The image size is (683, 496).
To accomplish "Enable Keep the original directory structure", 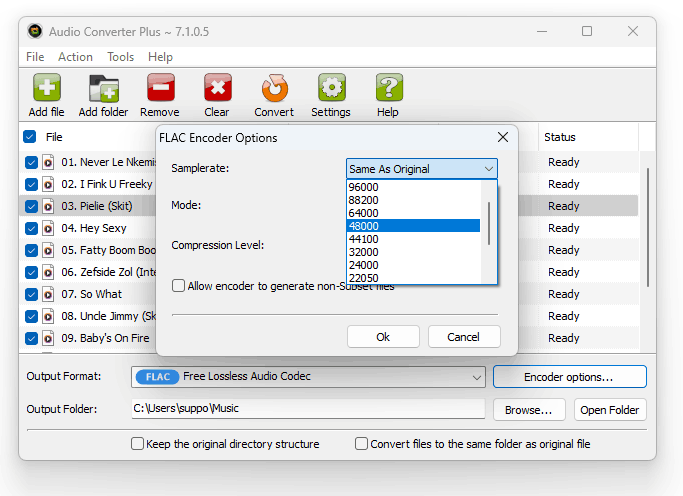I will point(137,444).
